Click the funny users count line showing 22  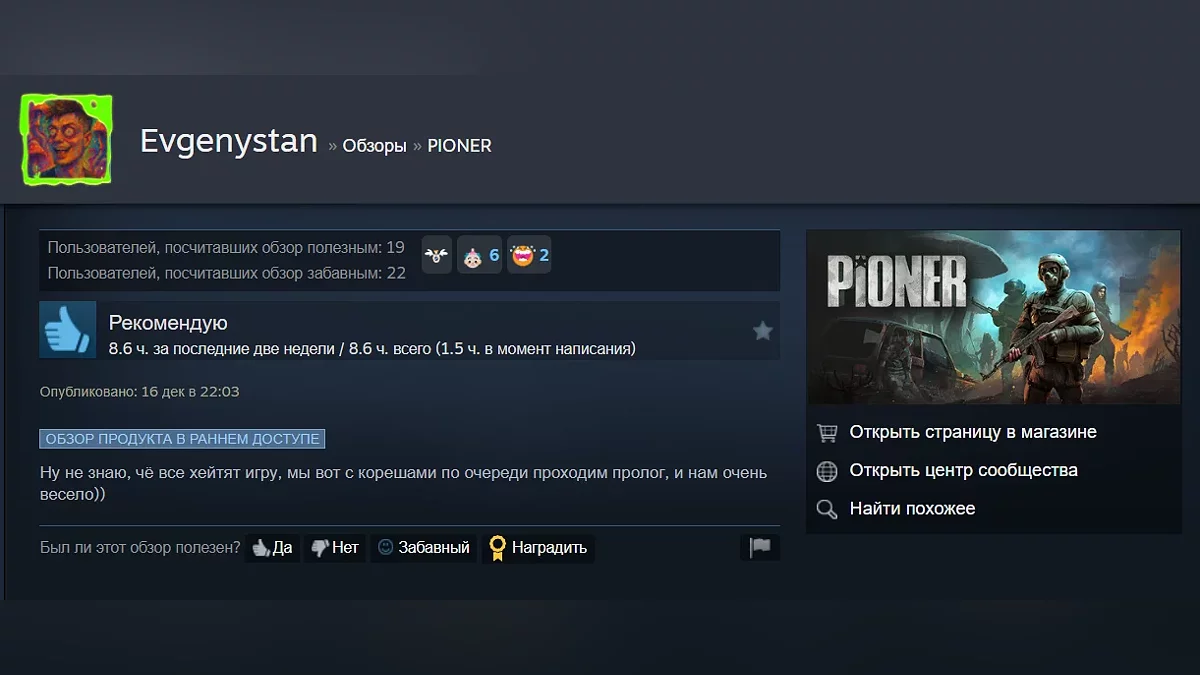pyautogui.click(x=226, y=273)
